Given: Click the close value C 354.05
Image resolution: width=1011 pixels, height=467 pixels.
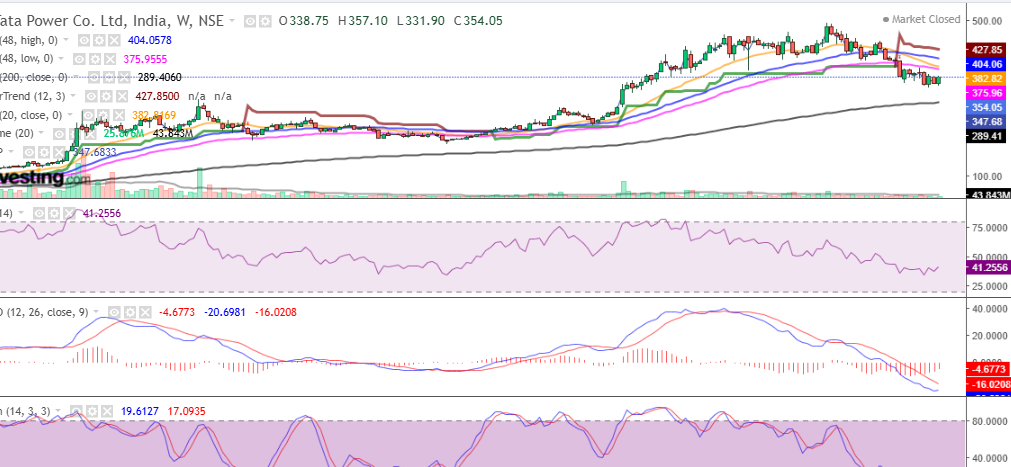Looking at the screenshot, I should point(478,21).
